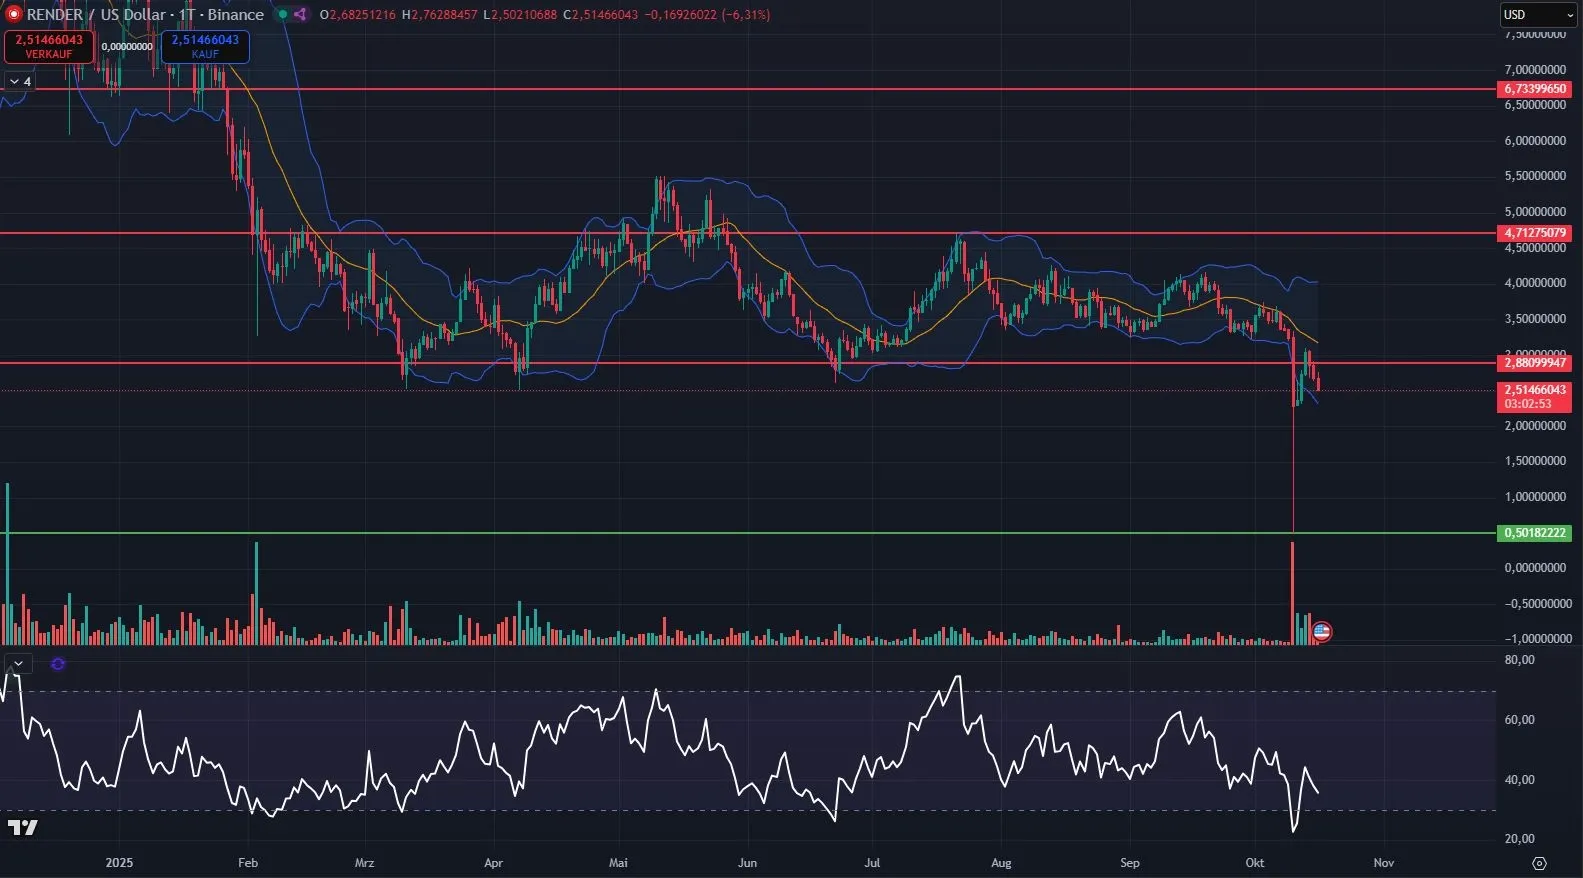Click the current price 2,51466043 countdown label

[x=1535, y=397]
